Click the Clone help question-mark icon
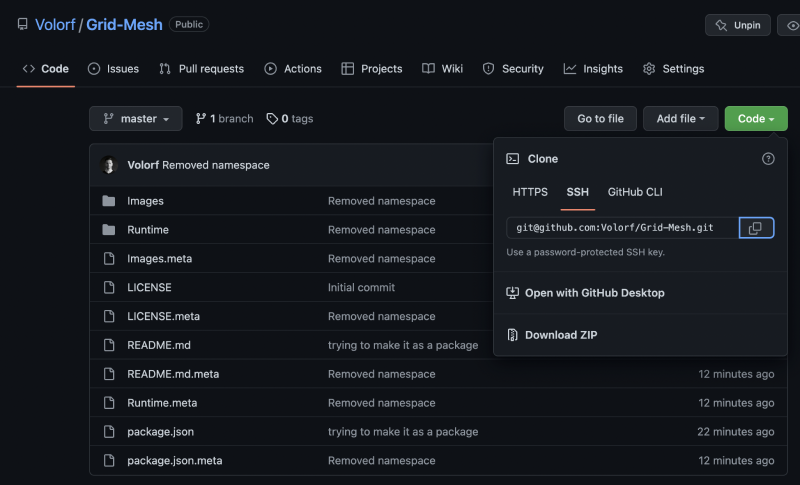 [x=768, y=159]
